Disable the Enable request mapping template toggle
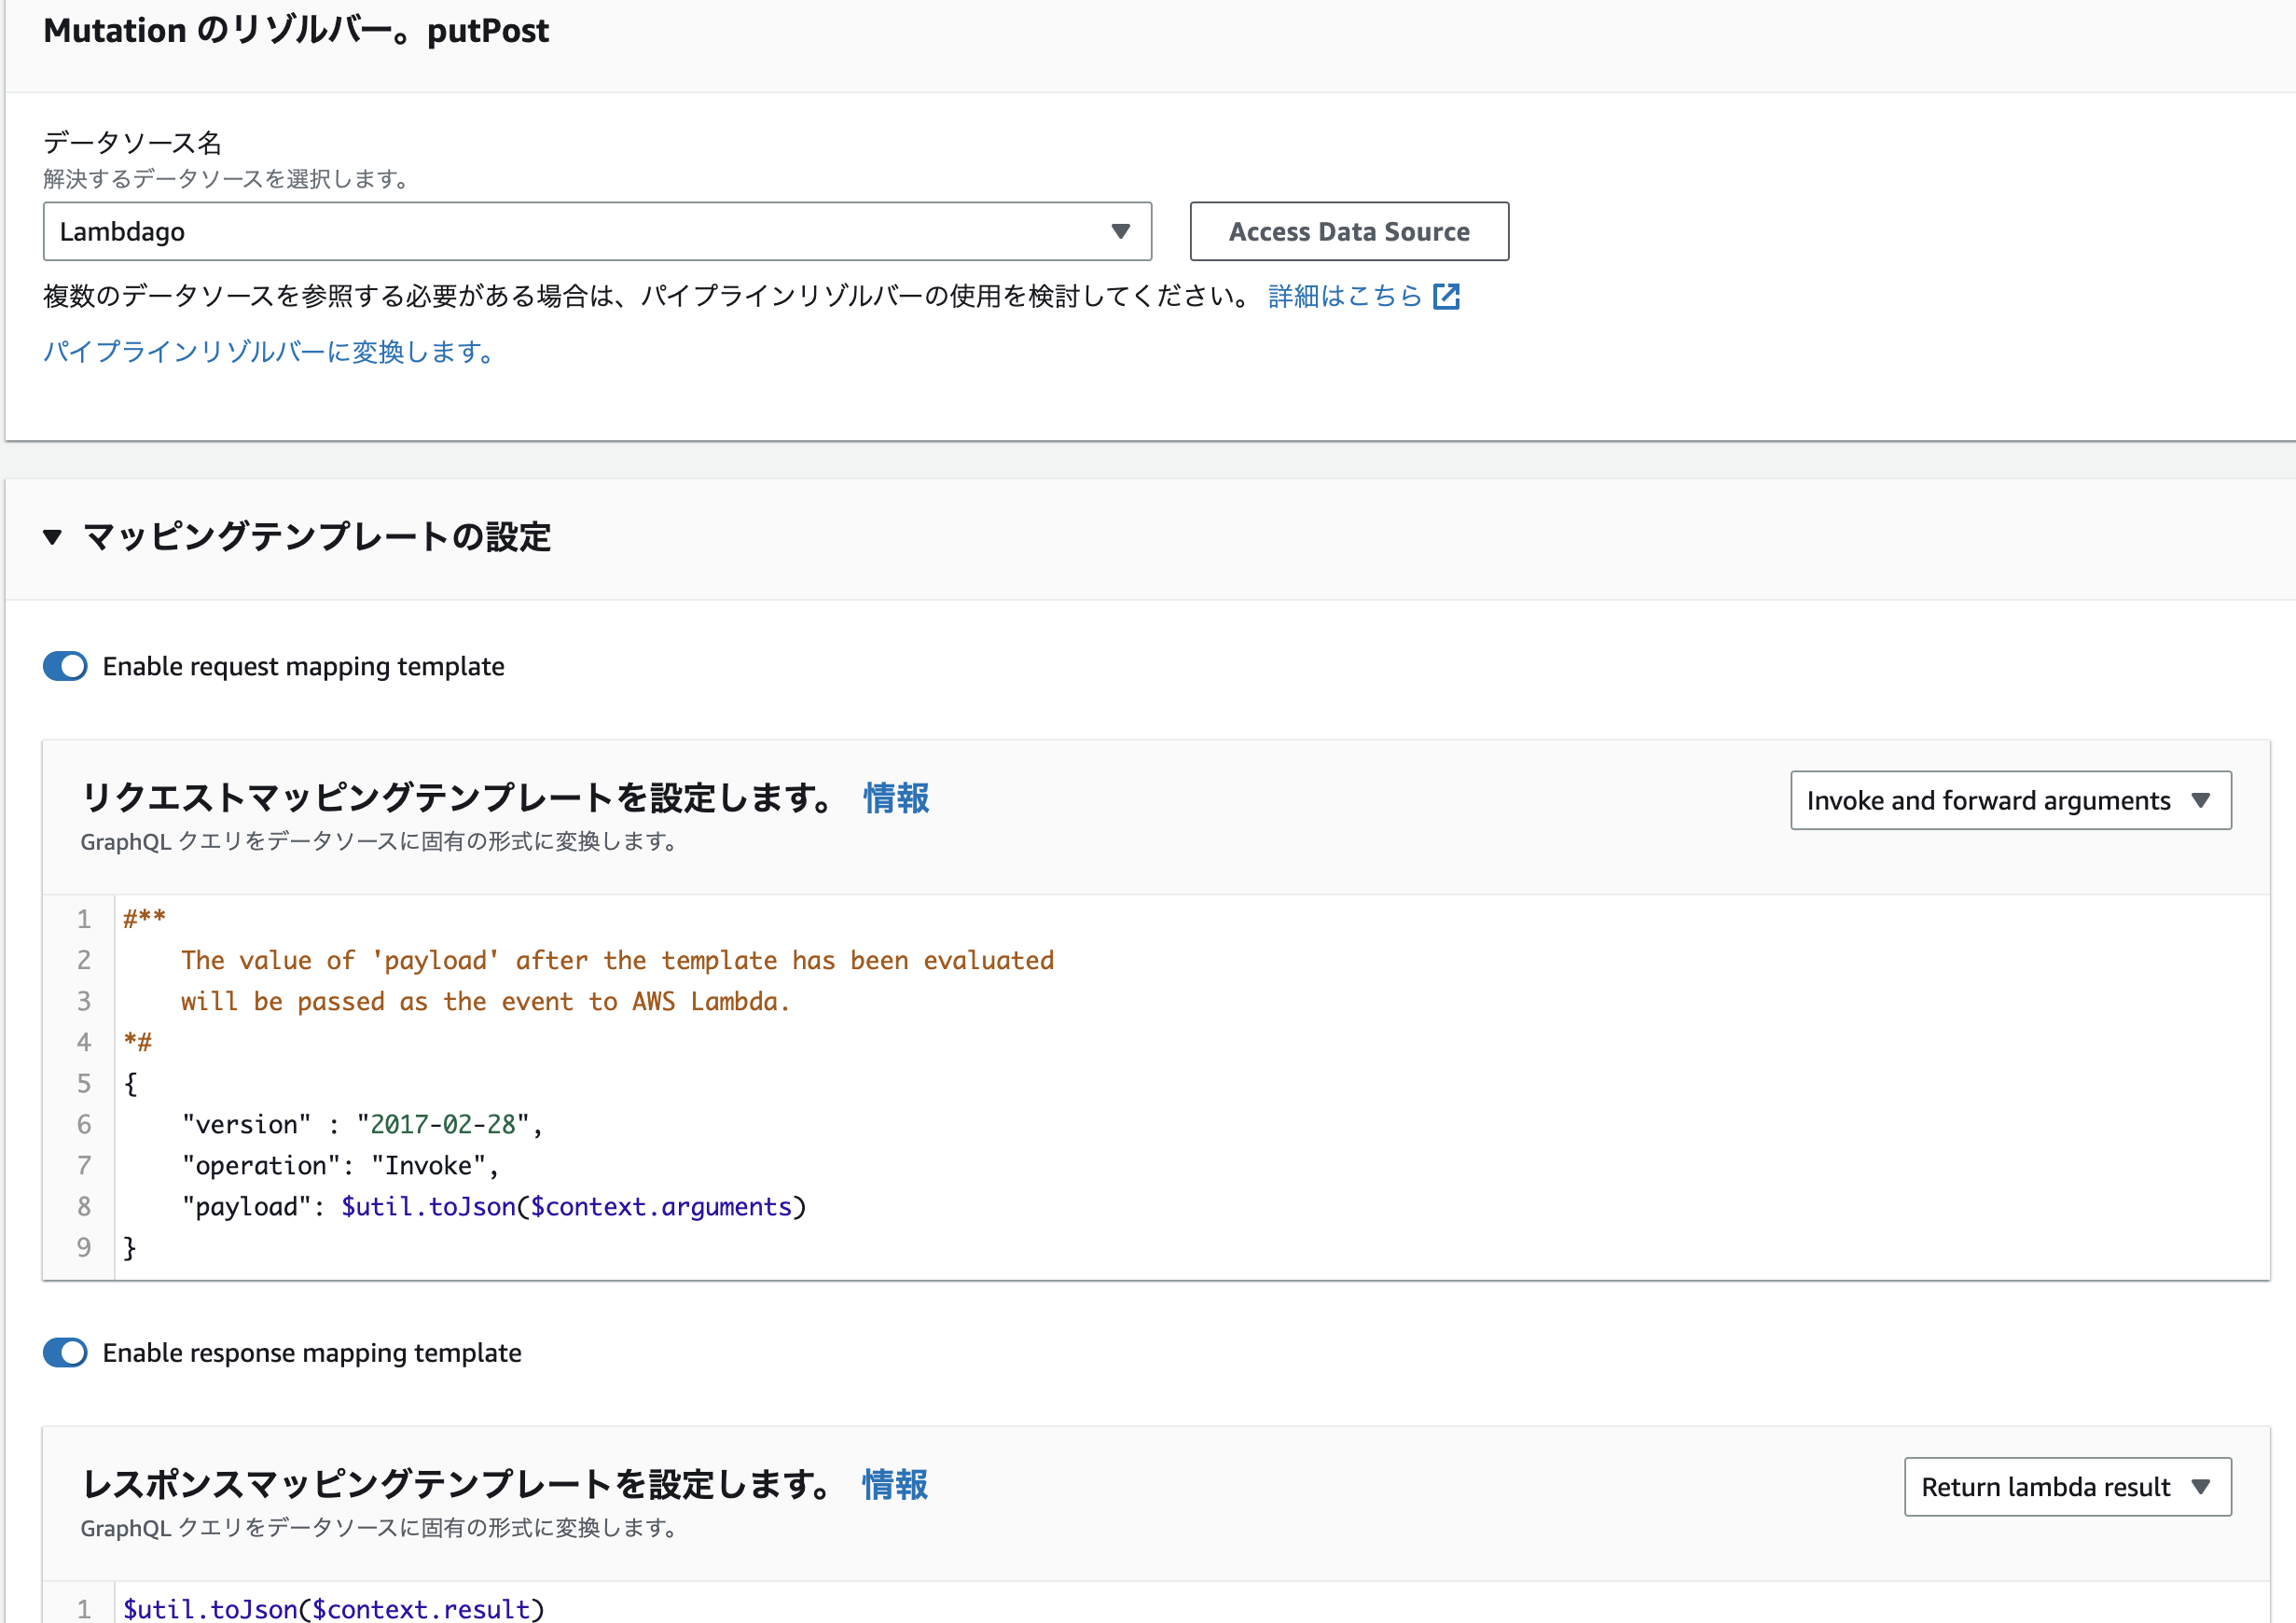Viewport: 2296px width, 1623px height. 64,666
